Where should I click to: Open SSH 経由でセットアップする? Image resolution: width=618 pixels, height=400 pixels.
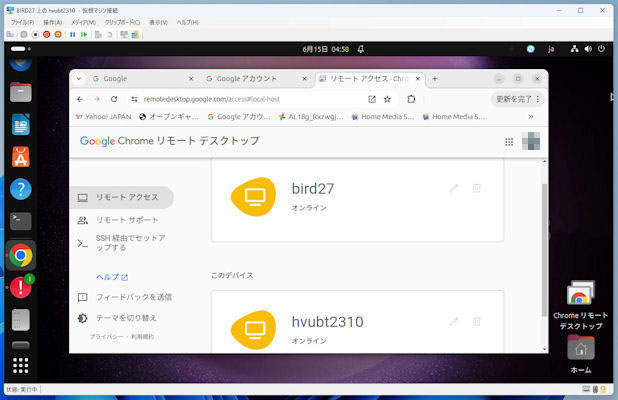(122, 243)
